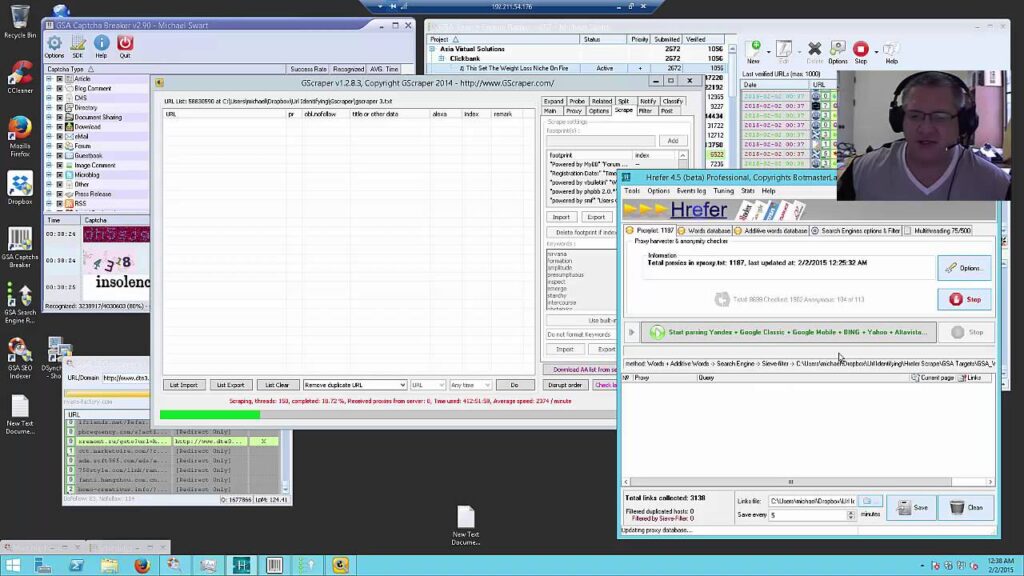1024x576 pixels.
Task: Click the Windows Start button
Action: tap(12, 565)
